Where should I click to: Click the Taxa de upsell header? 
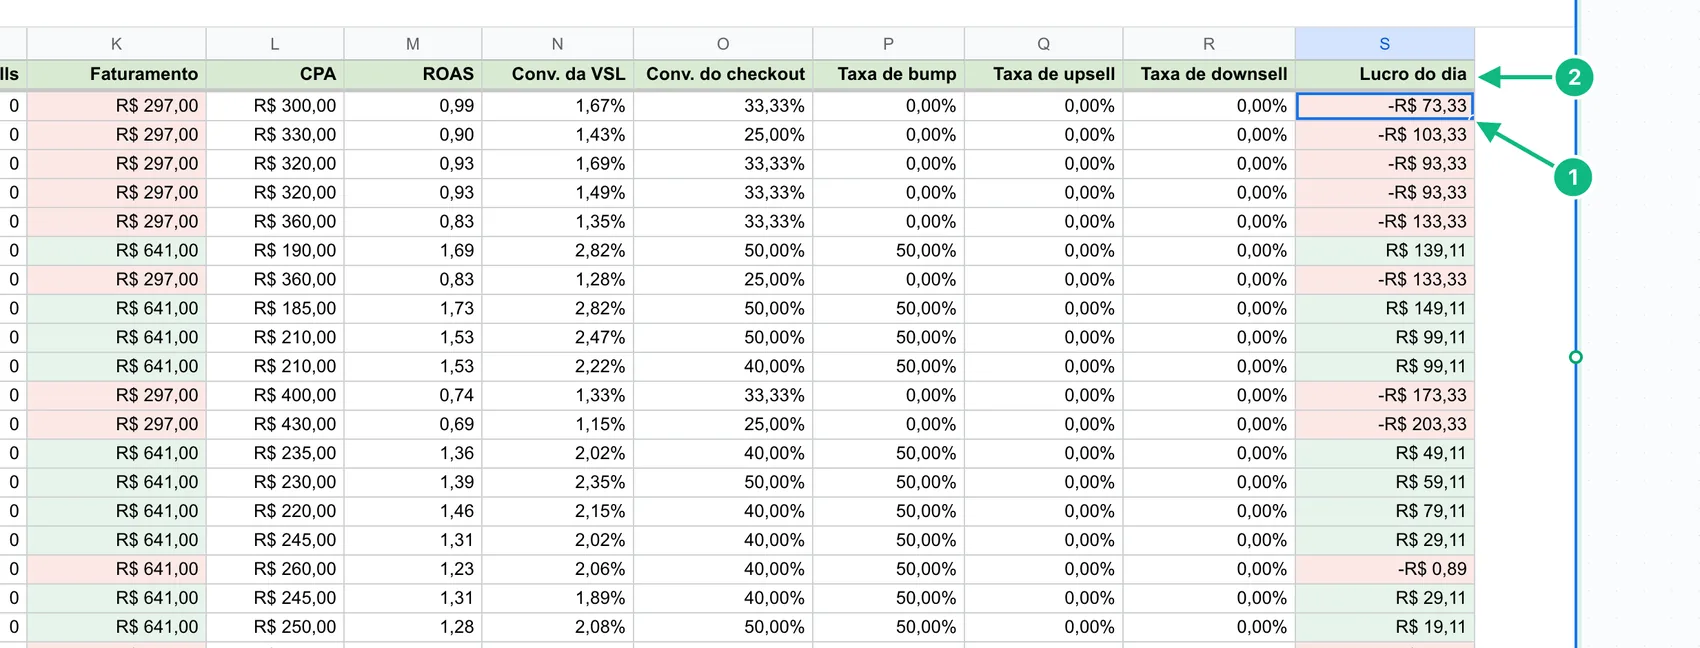pos(1043,74)
